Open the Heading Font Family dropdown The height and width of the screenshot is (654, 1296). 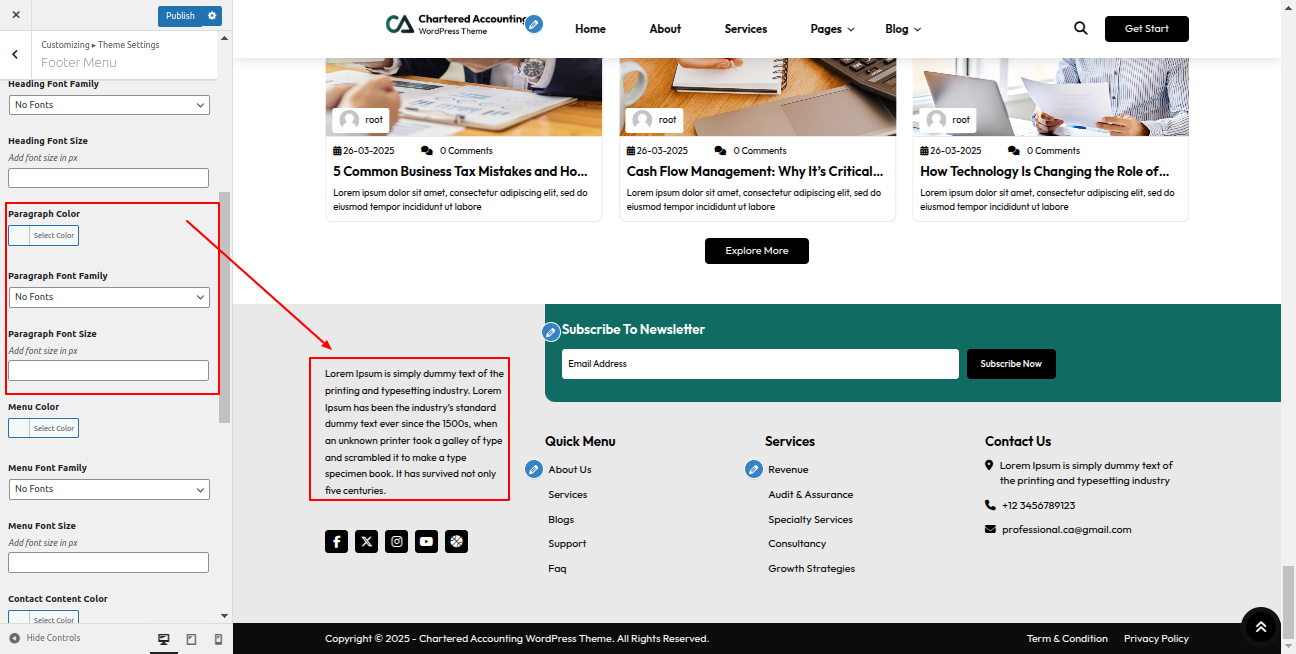click(109, 105)
